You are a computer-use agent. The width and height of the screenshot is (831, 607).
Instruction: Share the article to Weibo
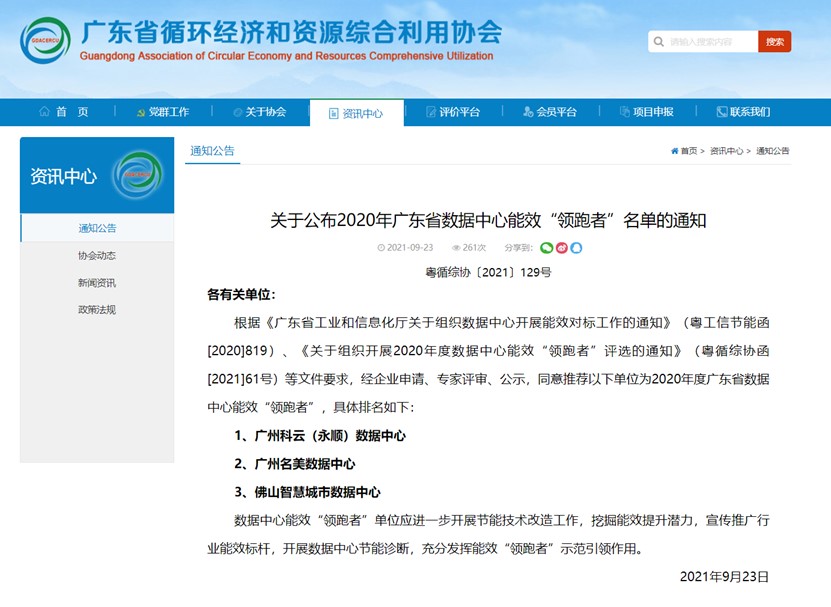point(561,247)
